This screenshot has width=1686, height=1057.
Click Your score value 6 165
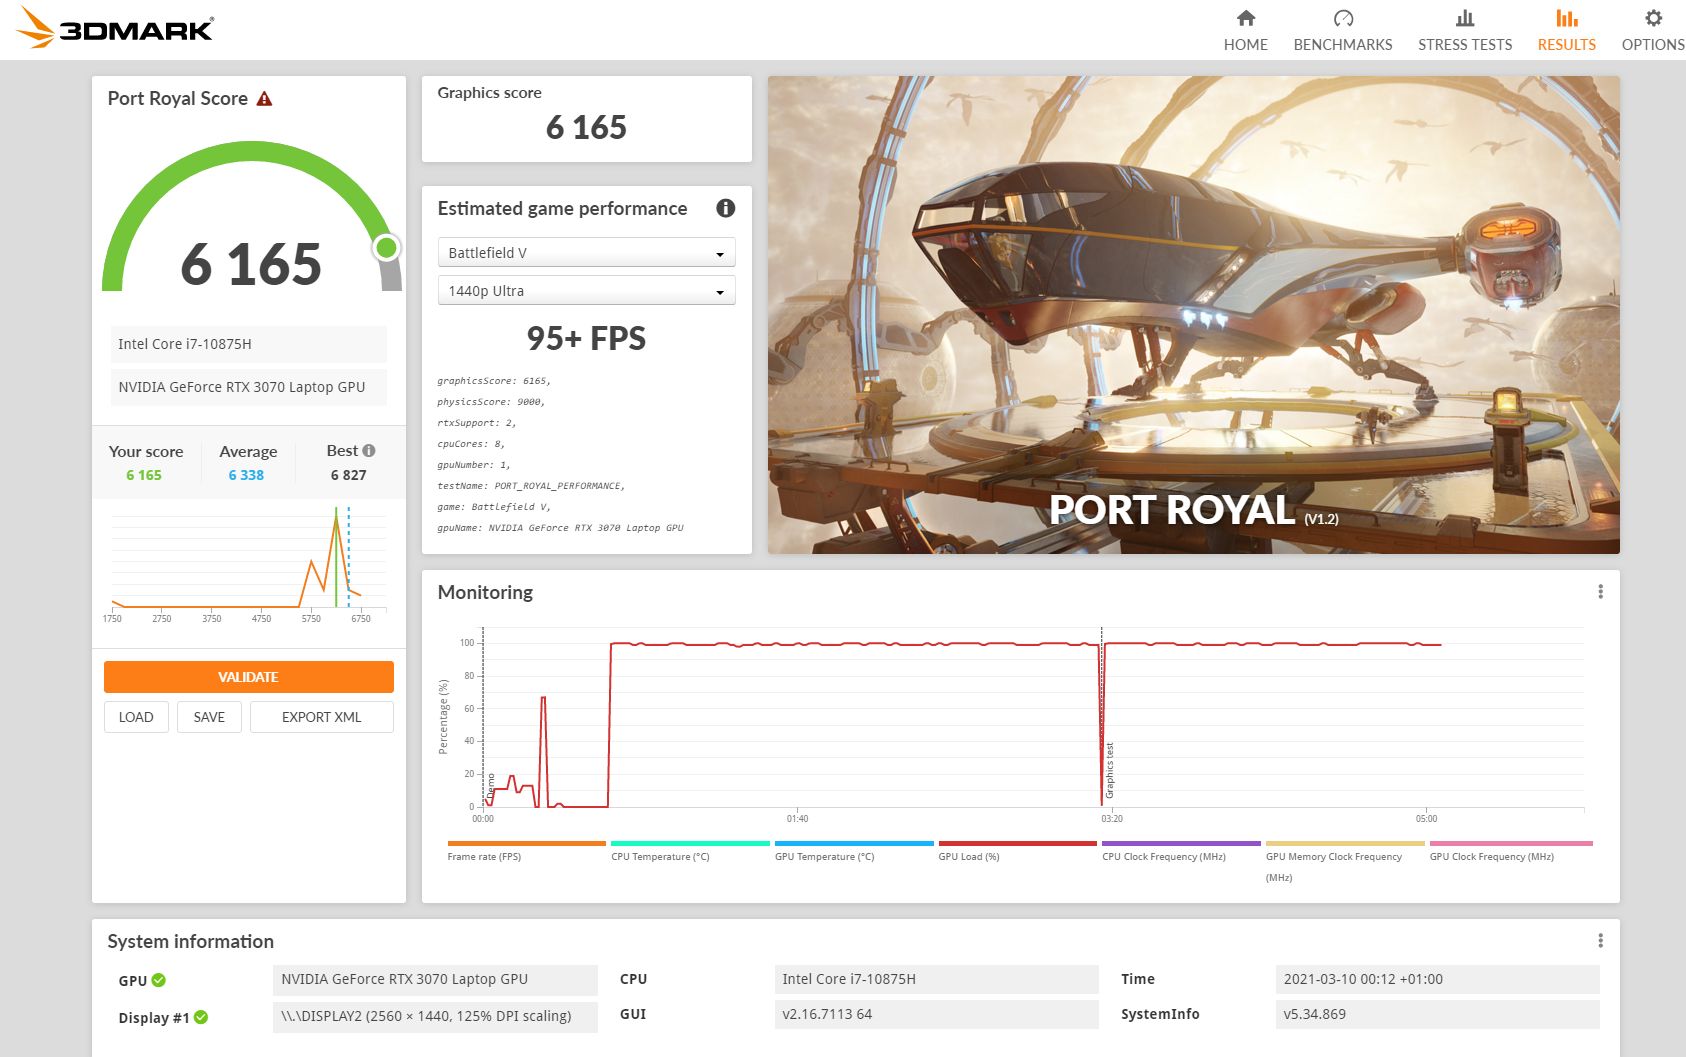(x=144, y=475)
